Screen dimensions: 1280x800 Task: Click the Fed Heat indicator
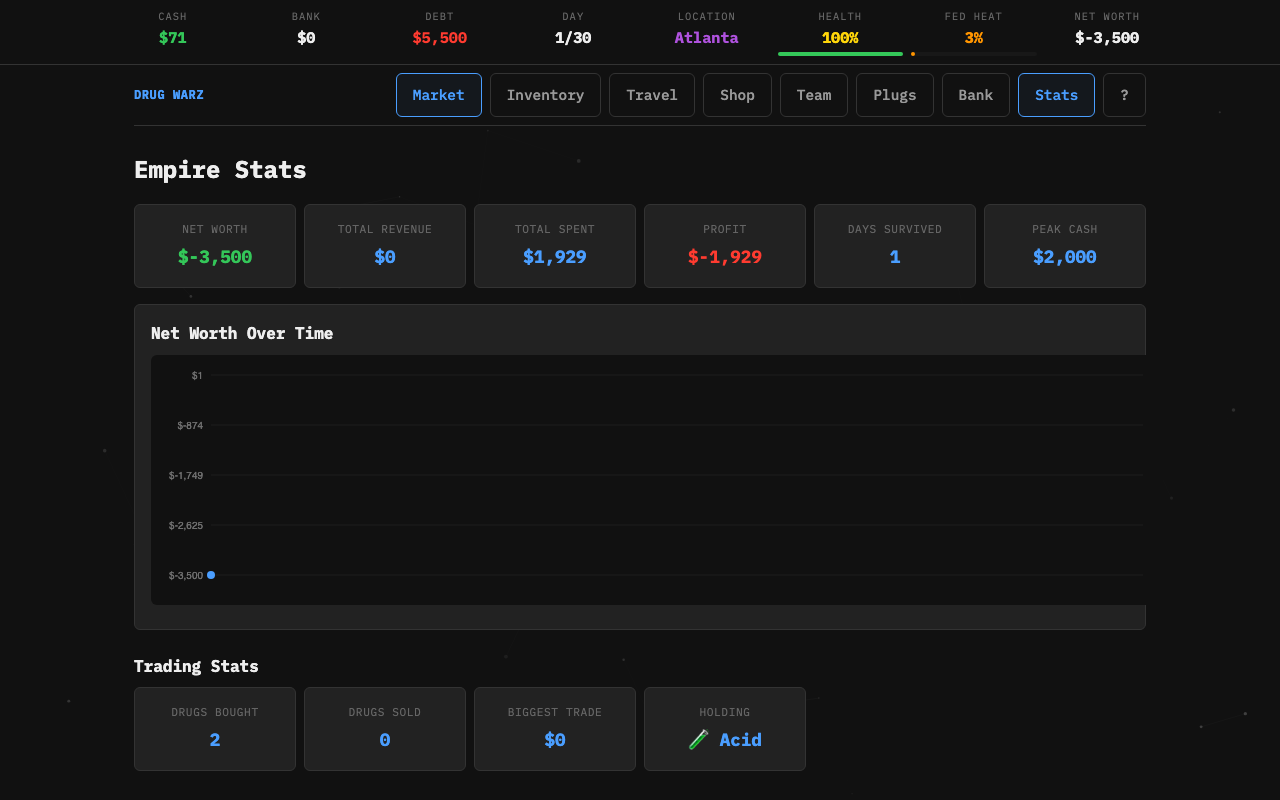coord(973,37)
